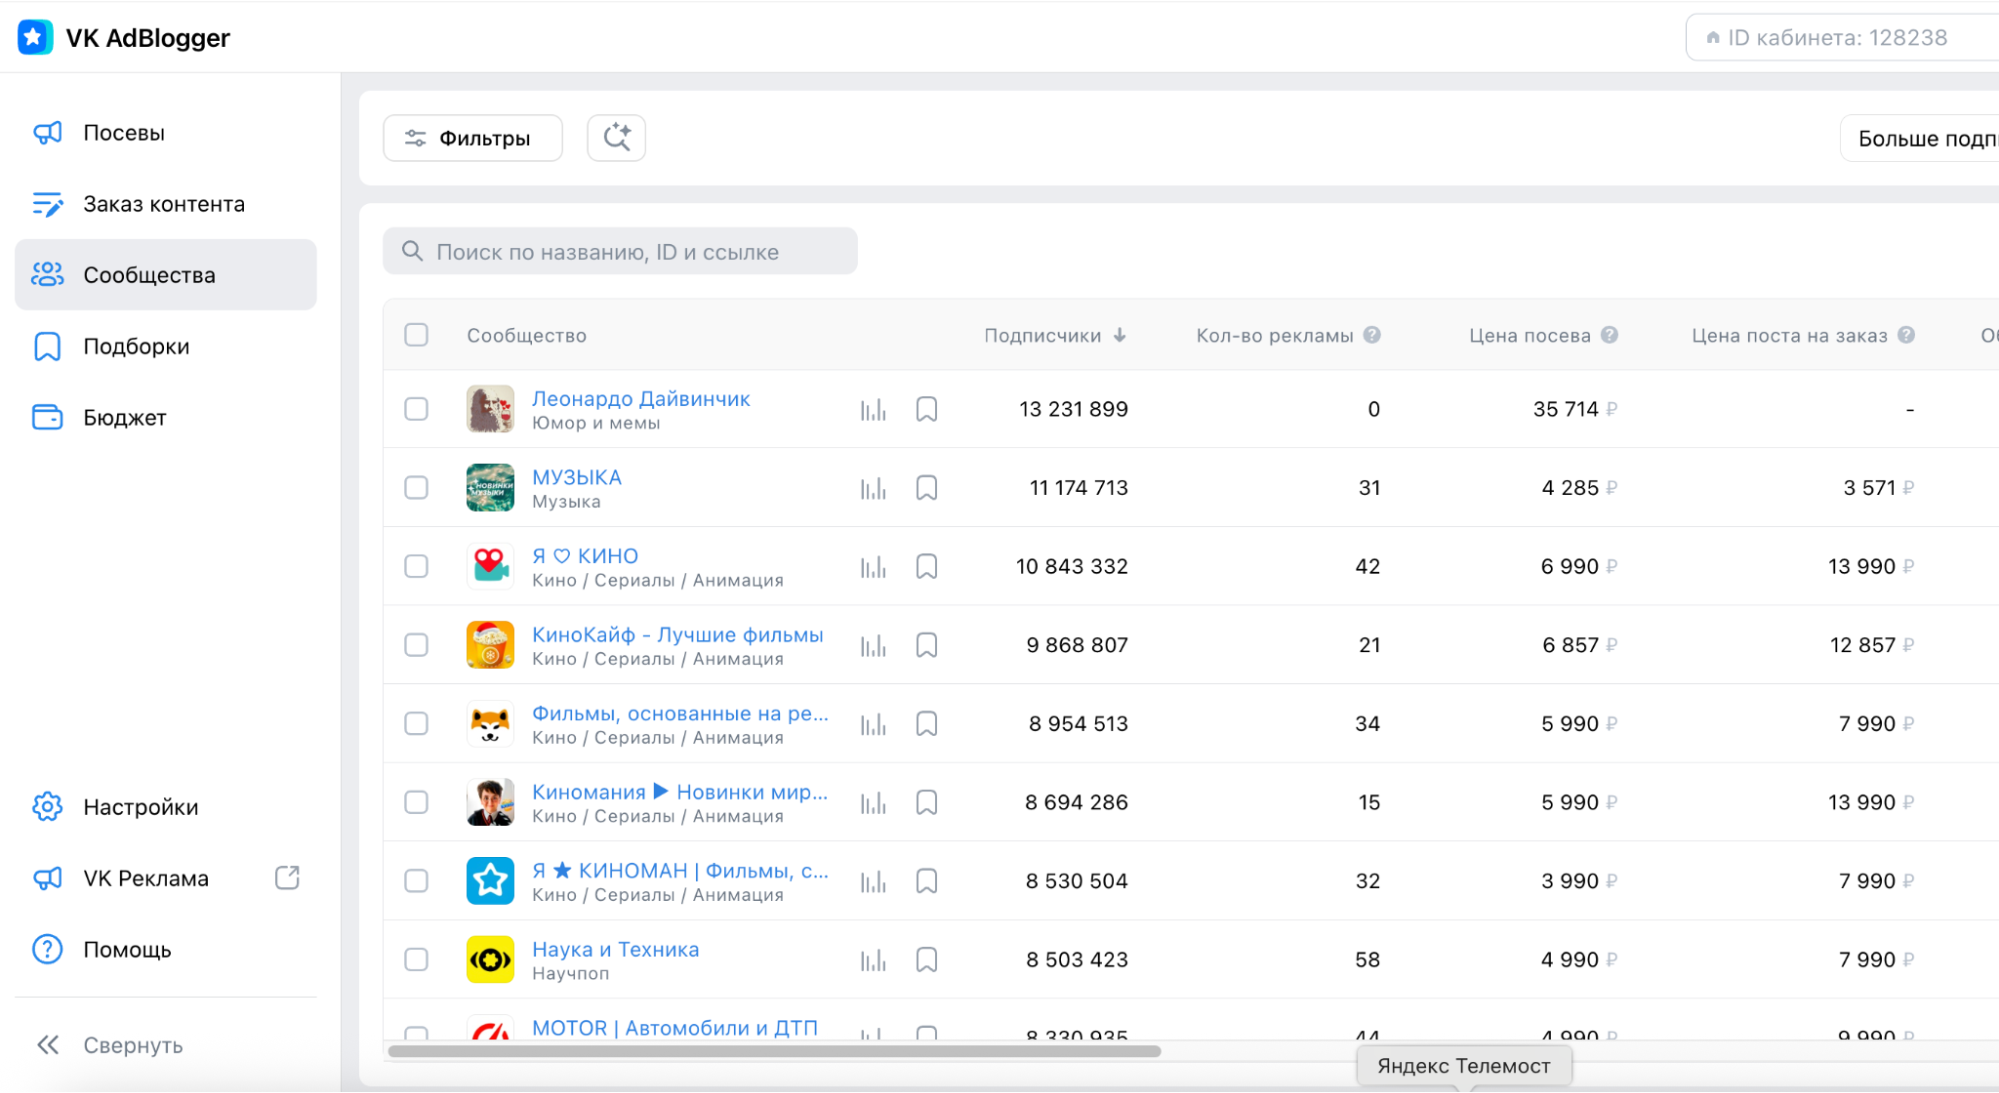Image resolution: width=1999 pixels, height=1093 pixels.
Task: Check the Я ♡ КИНО row checkbox
Action: click(x=416, y=566)
